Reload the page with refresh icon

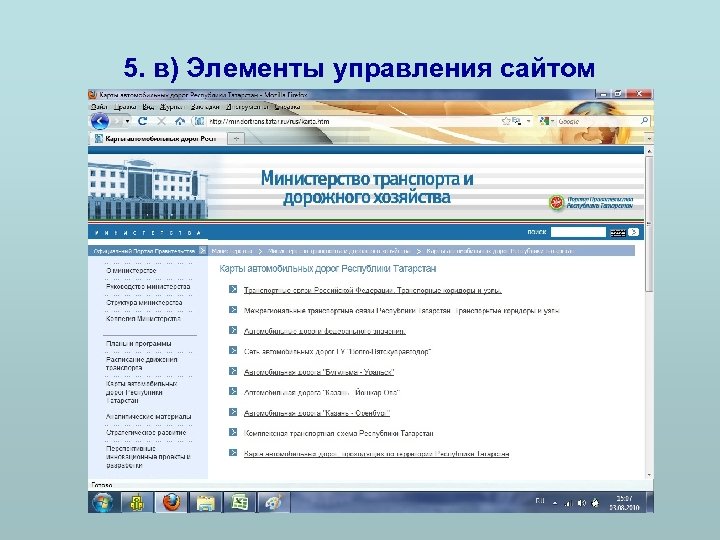[x=142, y=121]
